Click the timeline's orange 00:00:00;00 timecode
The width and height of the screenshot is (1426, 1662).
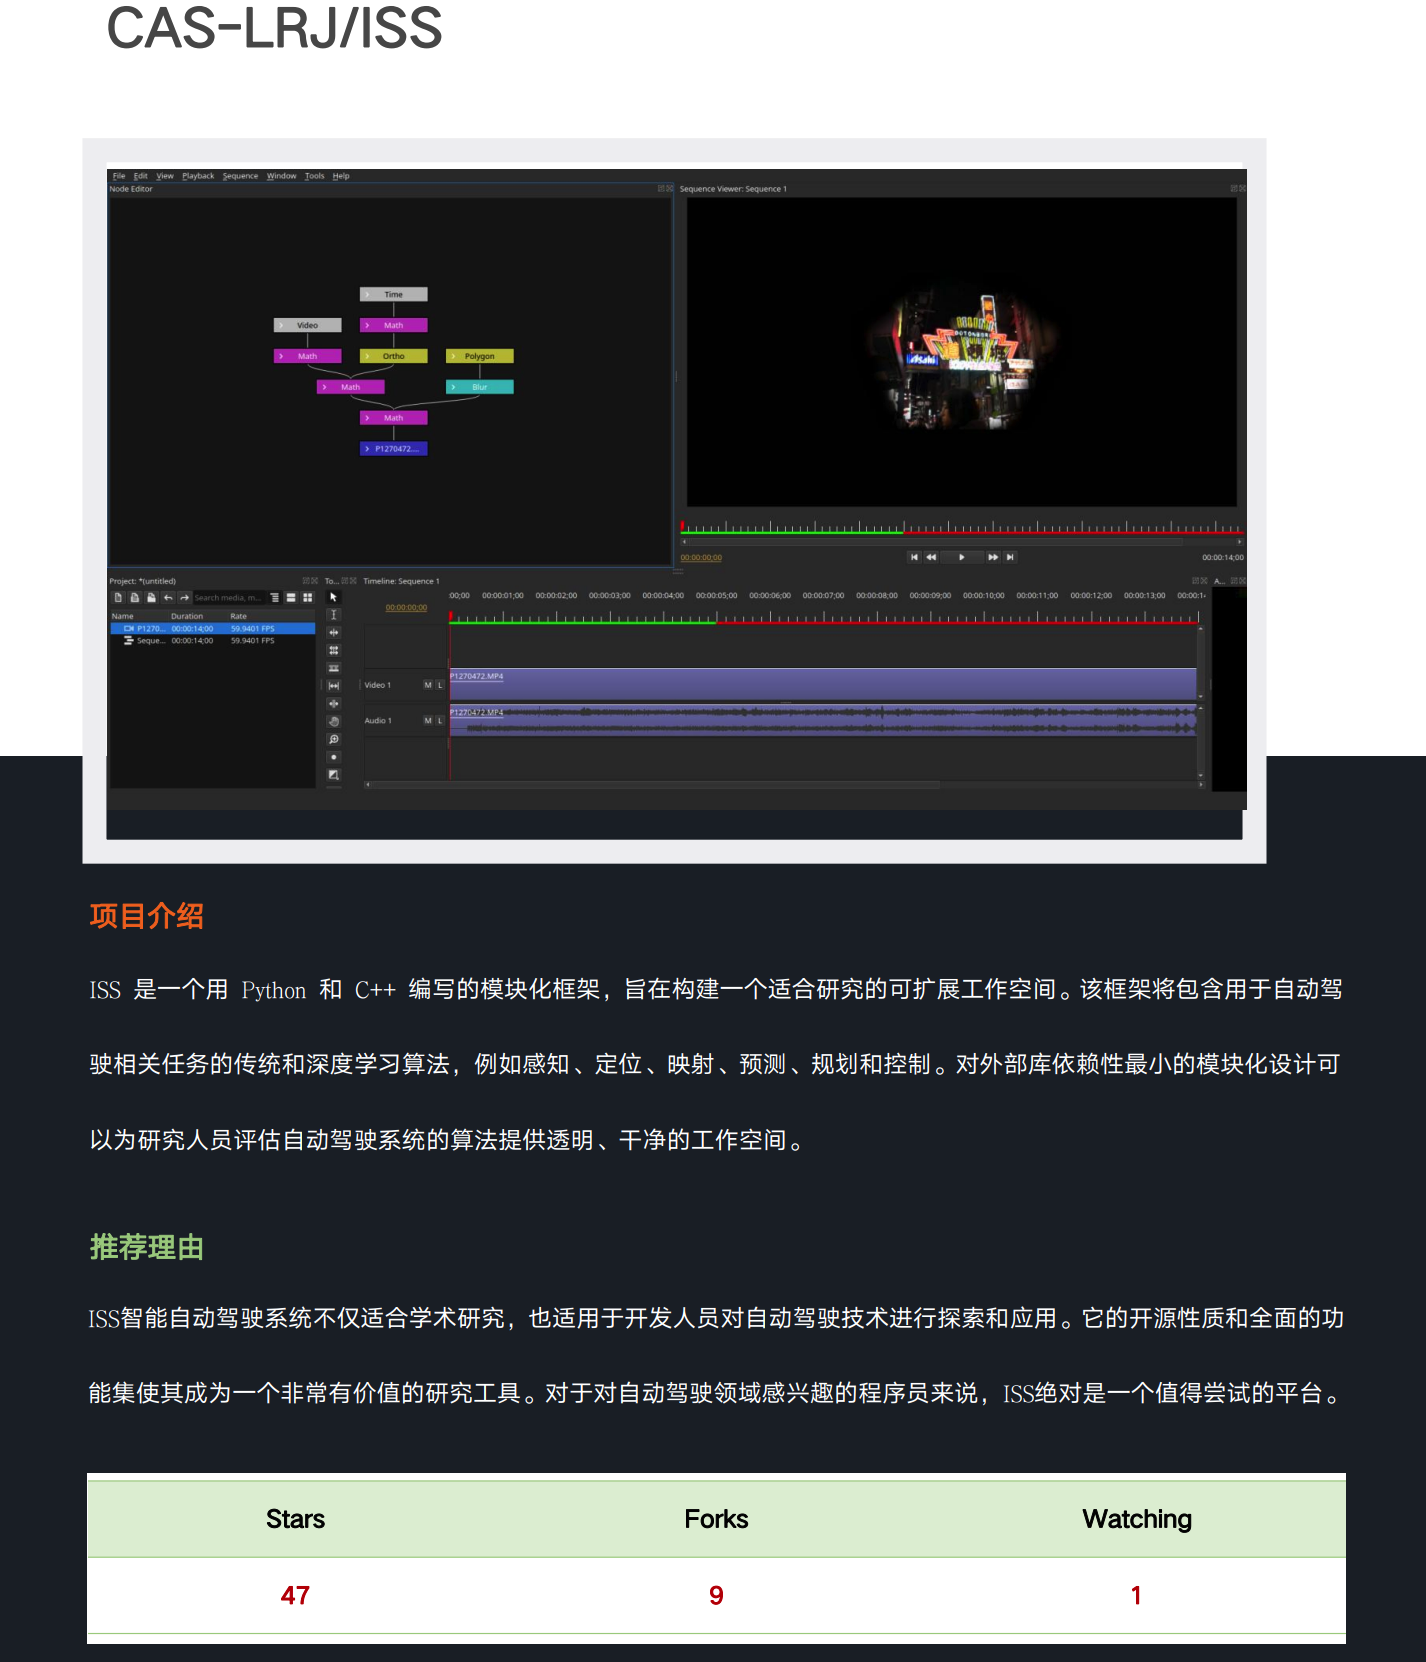click(x=406, y=607)
